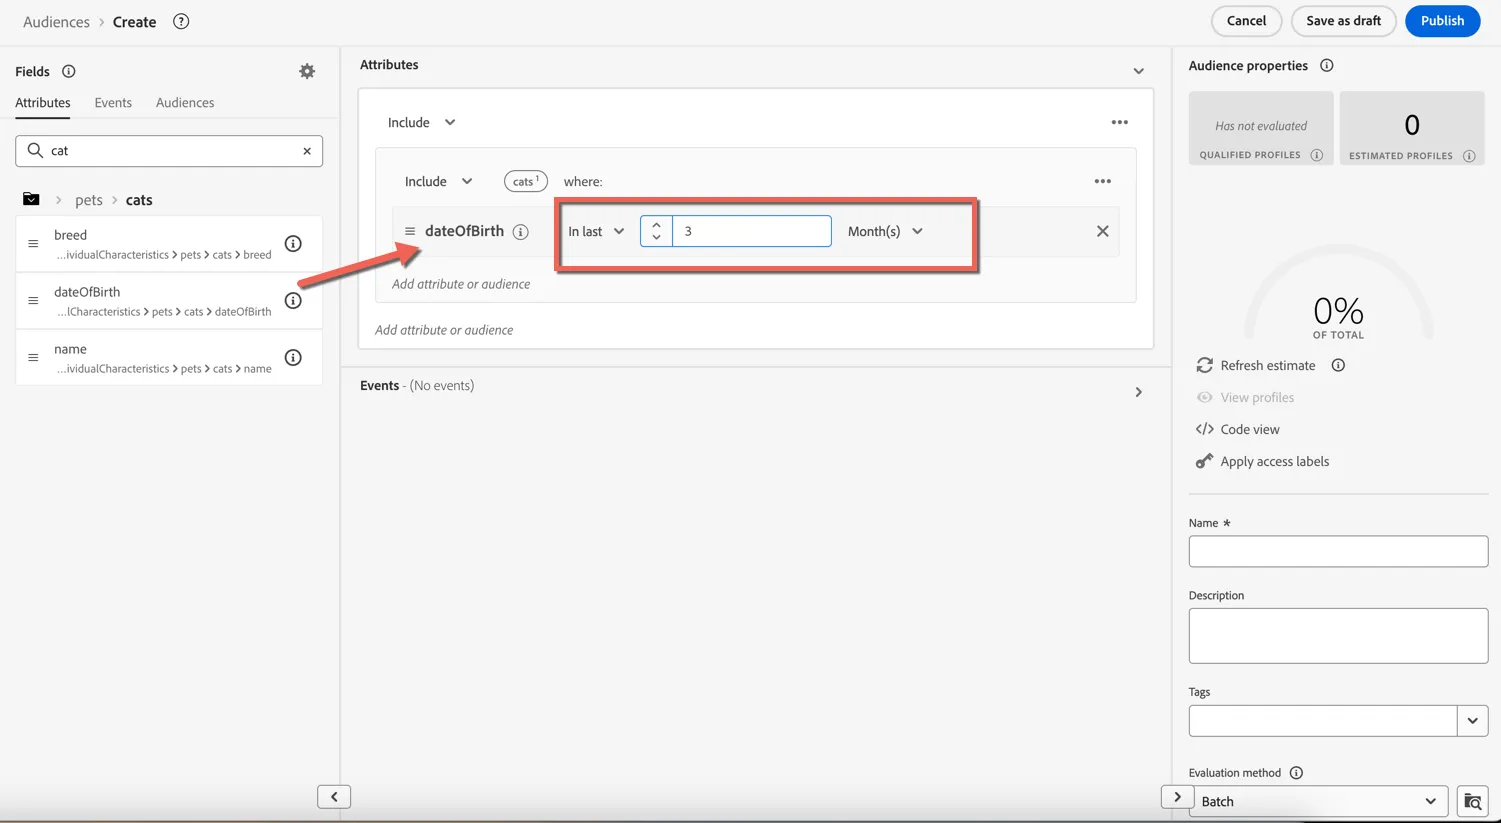Switch to the Audiences tab

pos(185,102)
